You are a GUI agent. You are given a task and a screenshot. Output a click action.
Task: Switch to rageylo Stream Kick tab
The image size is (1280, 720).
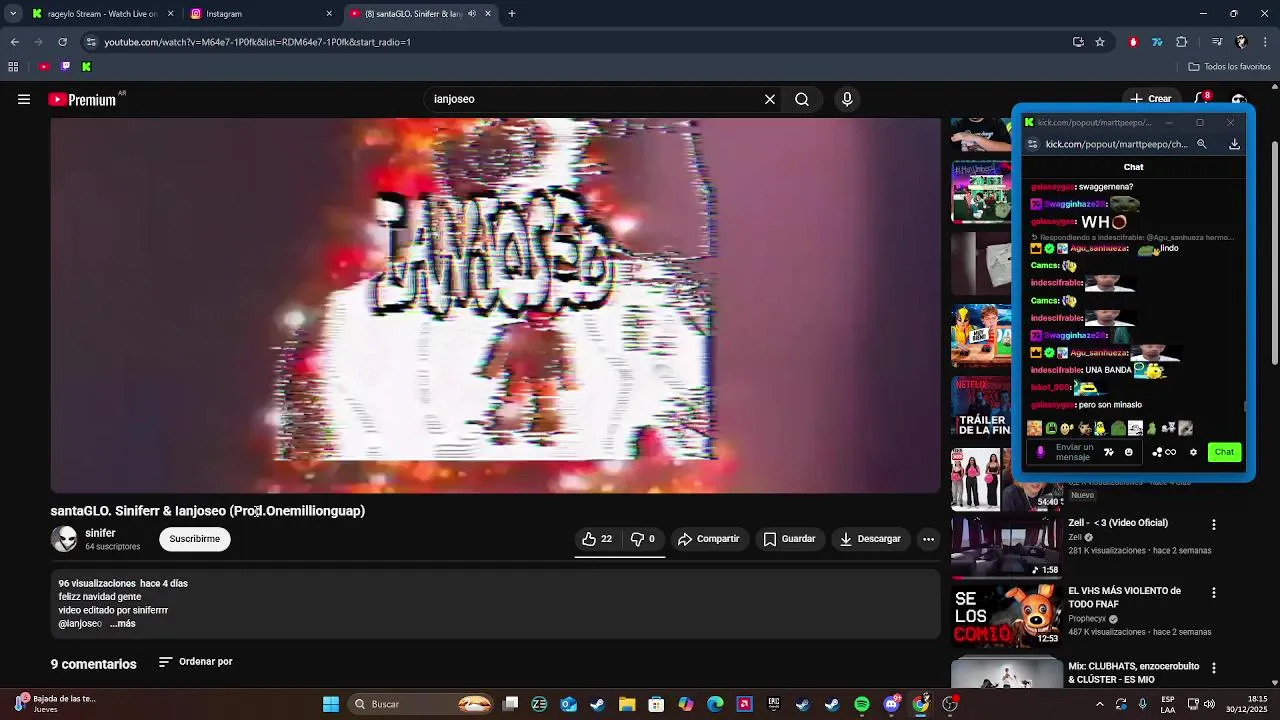(95, 14)
